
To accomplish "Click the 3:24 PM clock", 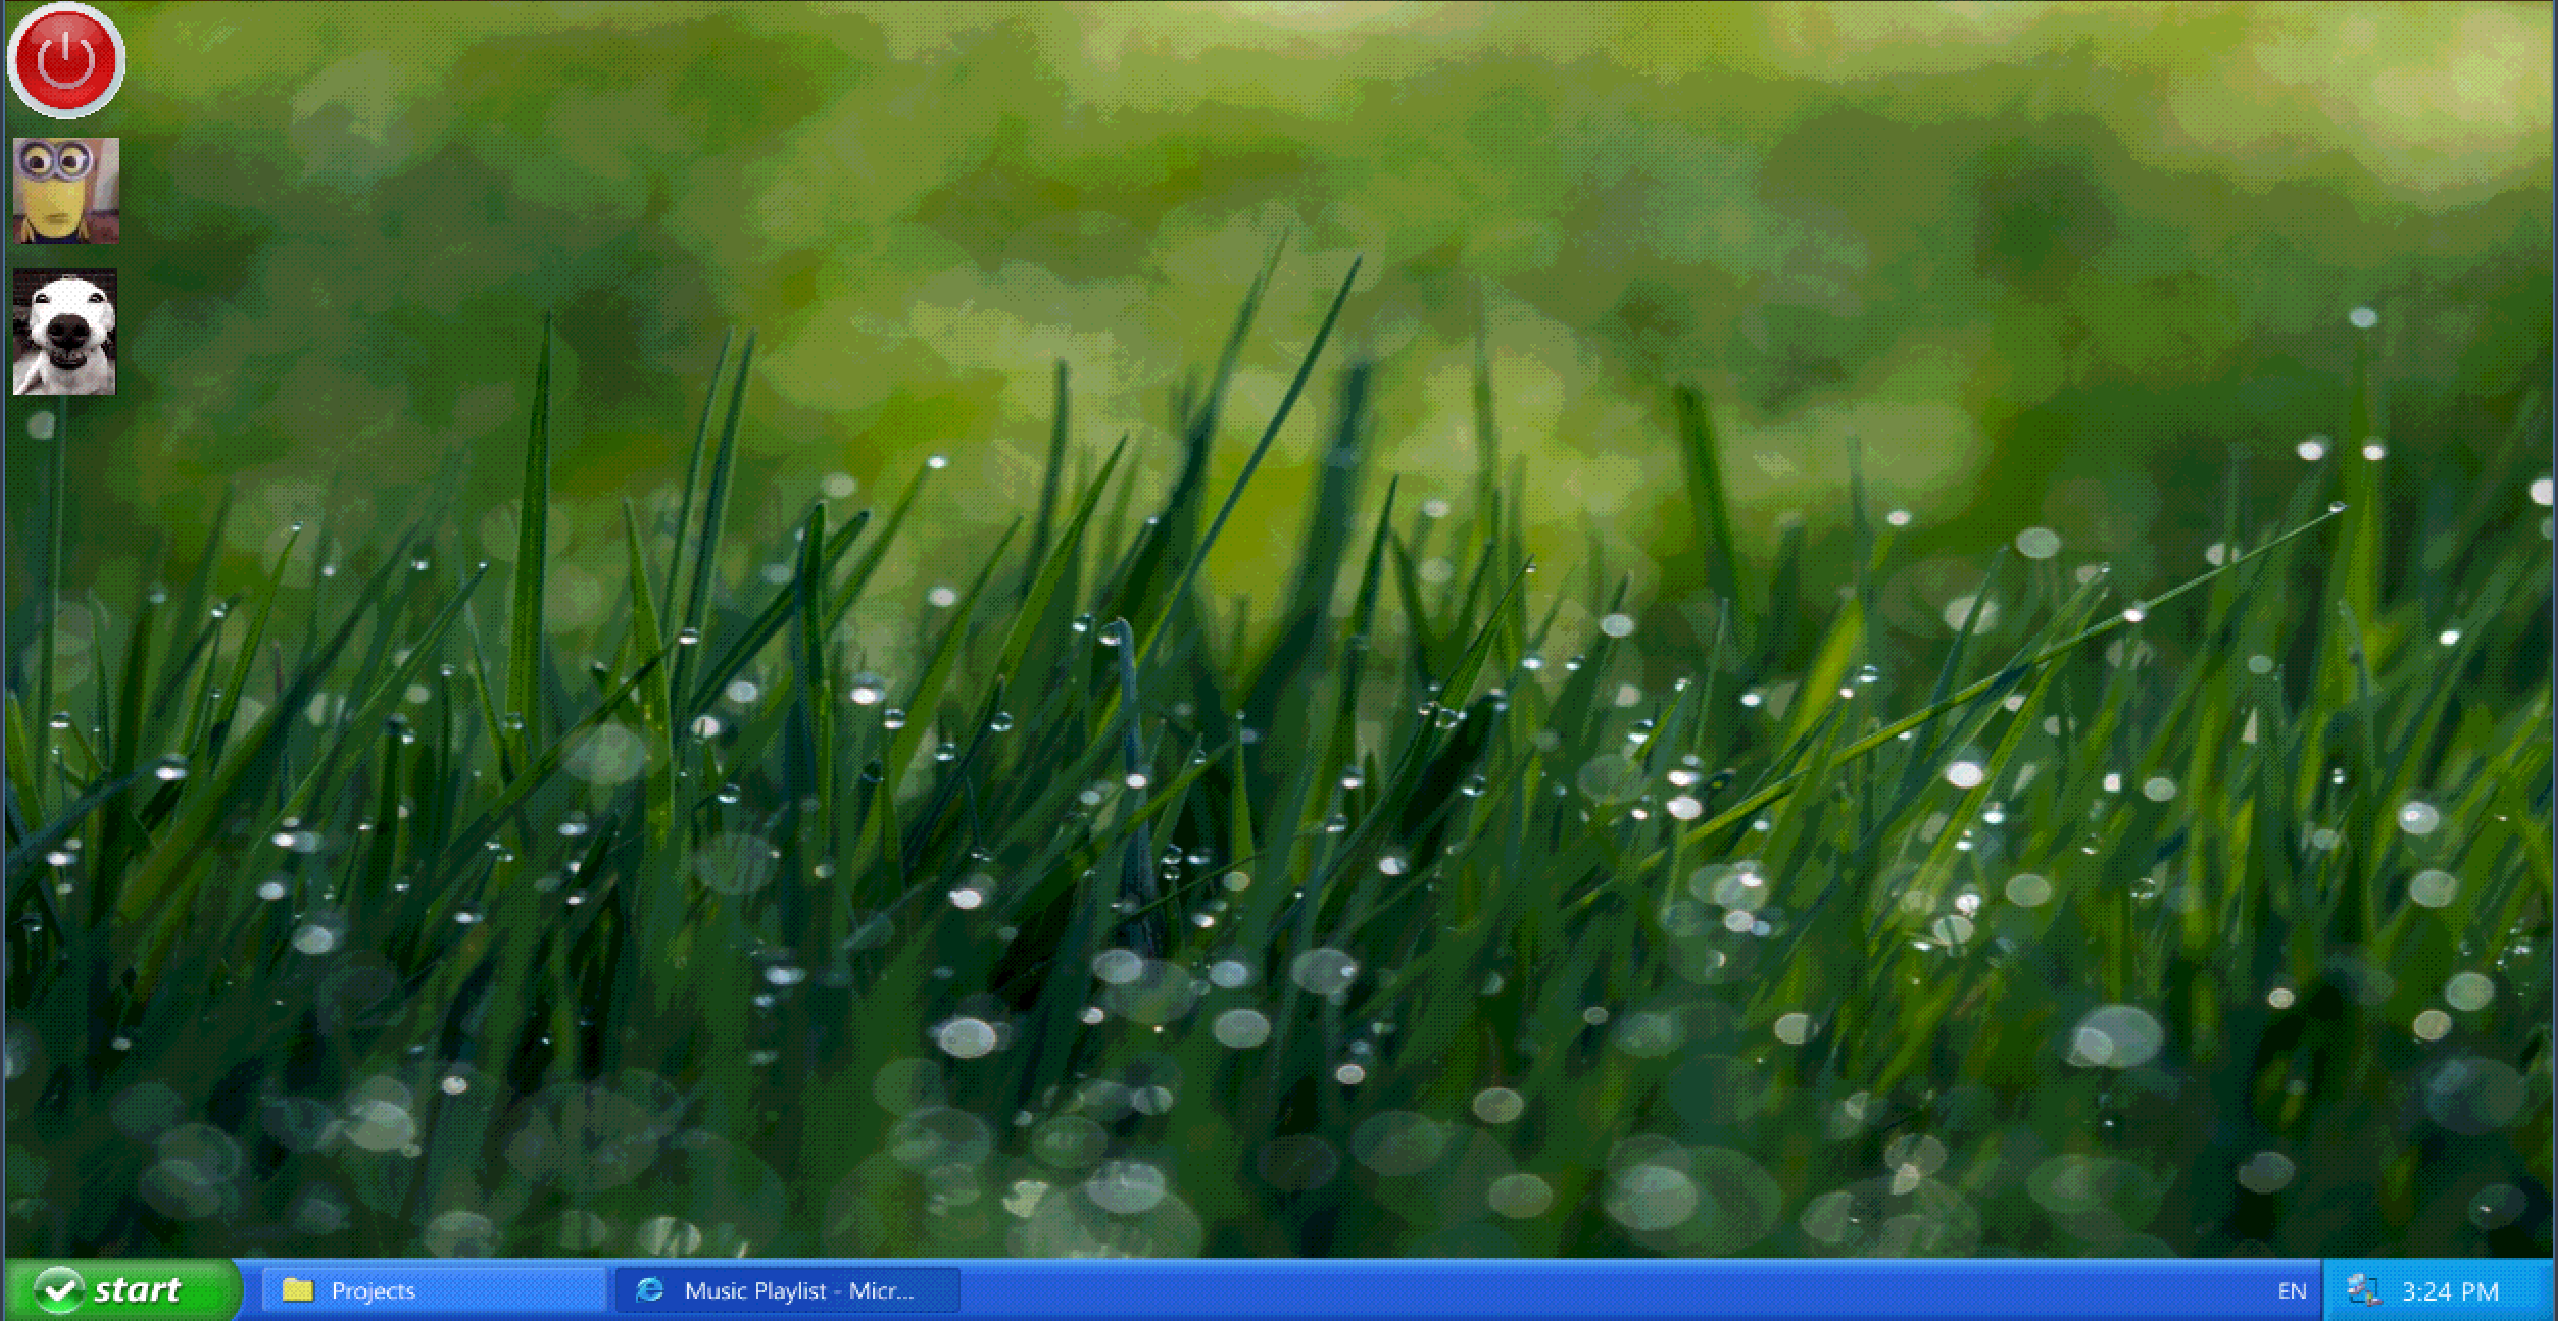I will click(x=2450, y=1291).
